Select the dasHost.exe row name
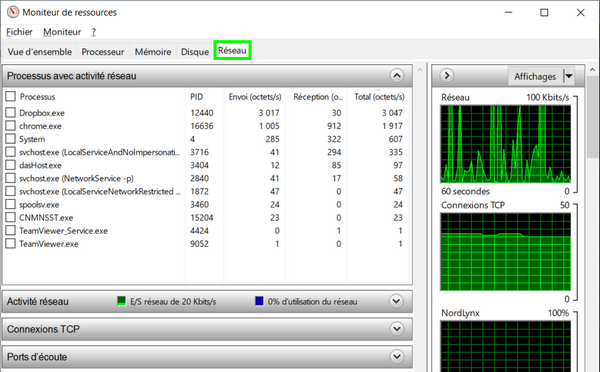Screen dimensions: 600x372 point(40,165)
